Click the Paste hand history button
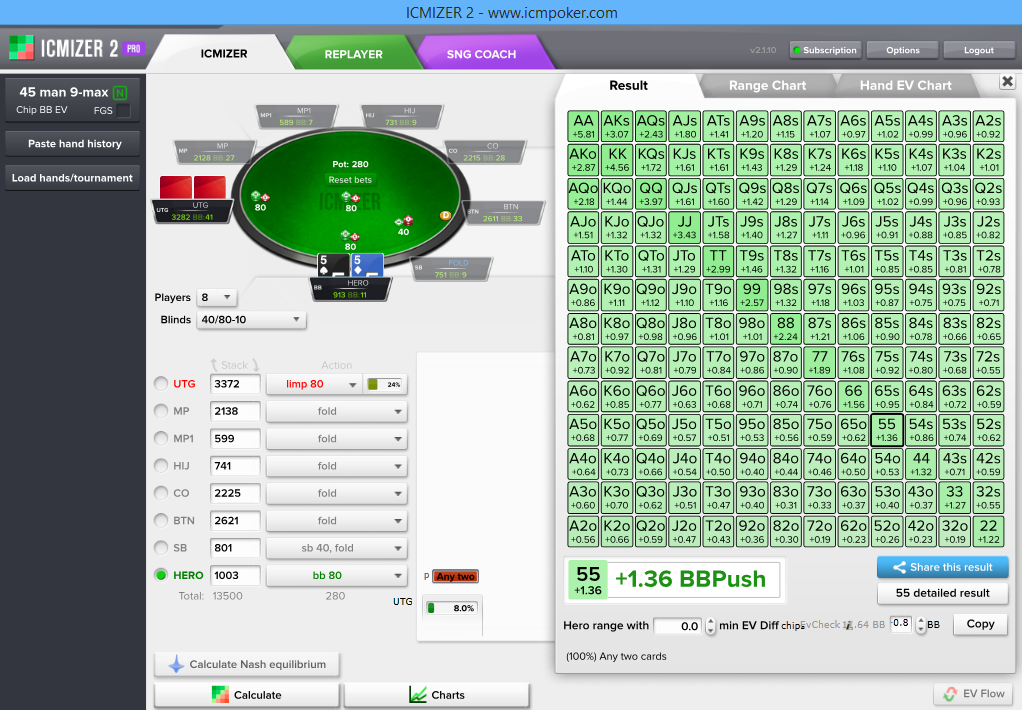Screen dimensions: 1022x710 (72, 143)
